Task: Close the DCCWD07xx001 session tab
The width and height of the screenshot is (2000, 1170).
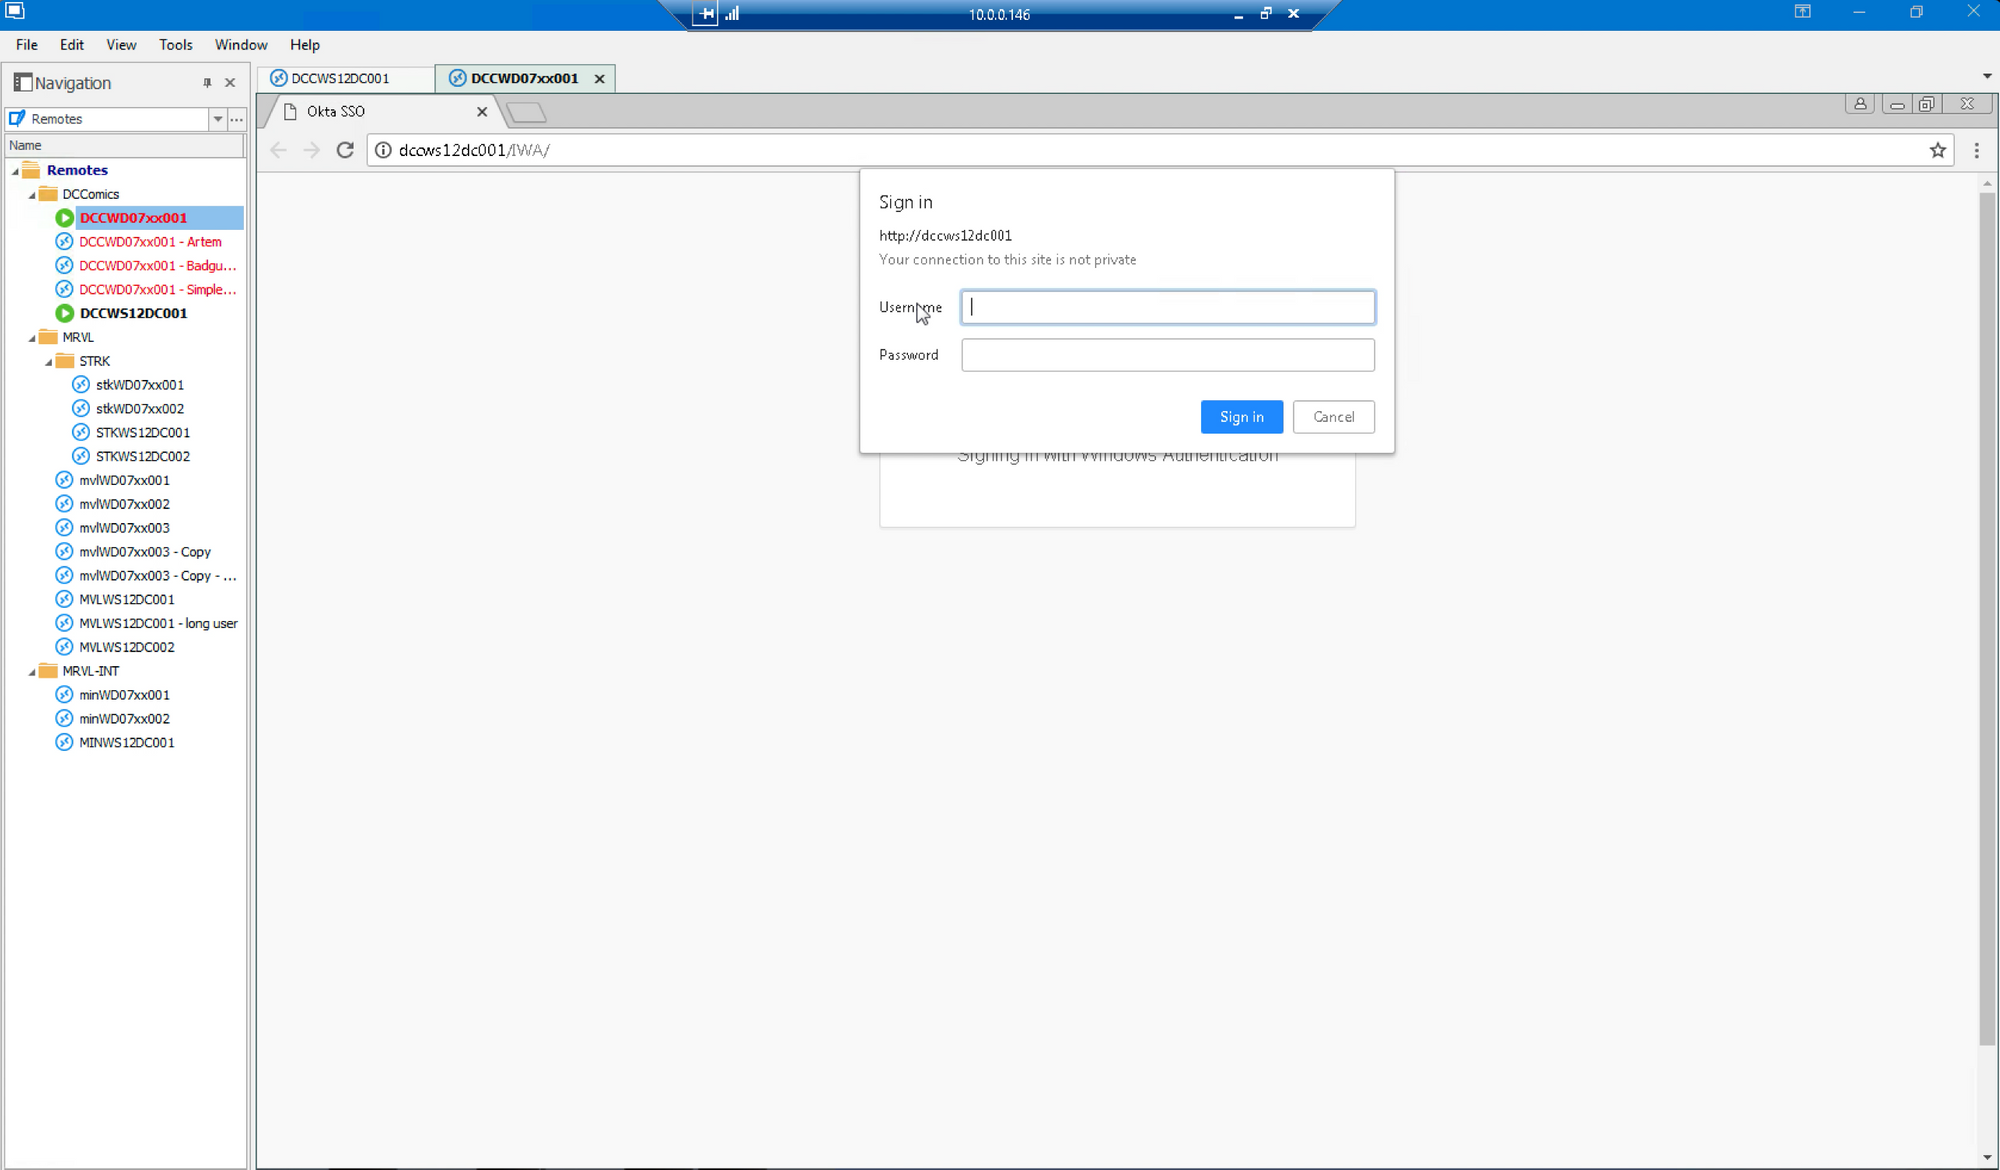Action: tap(600, 79)
